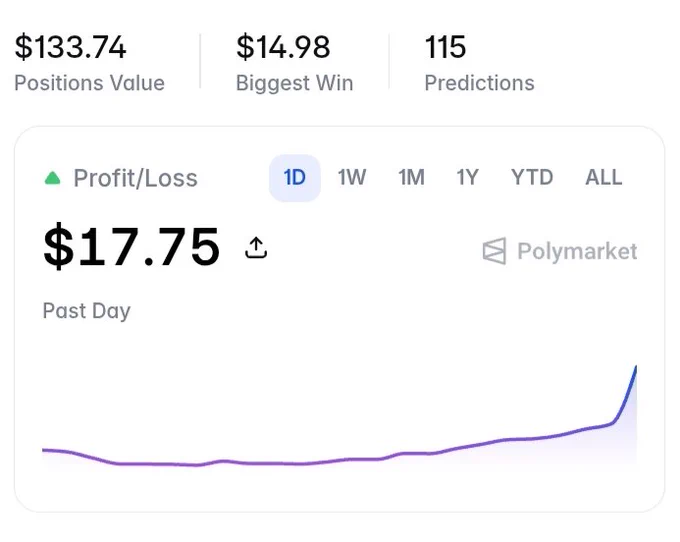Click the Biggest Win label

click(294, 83)
